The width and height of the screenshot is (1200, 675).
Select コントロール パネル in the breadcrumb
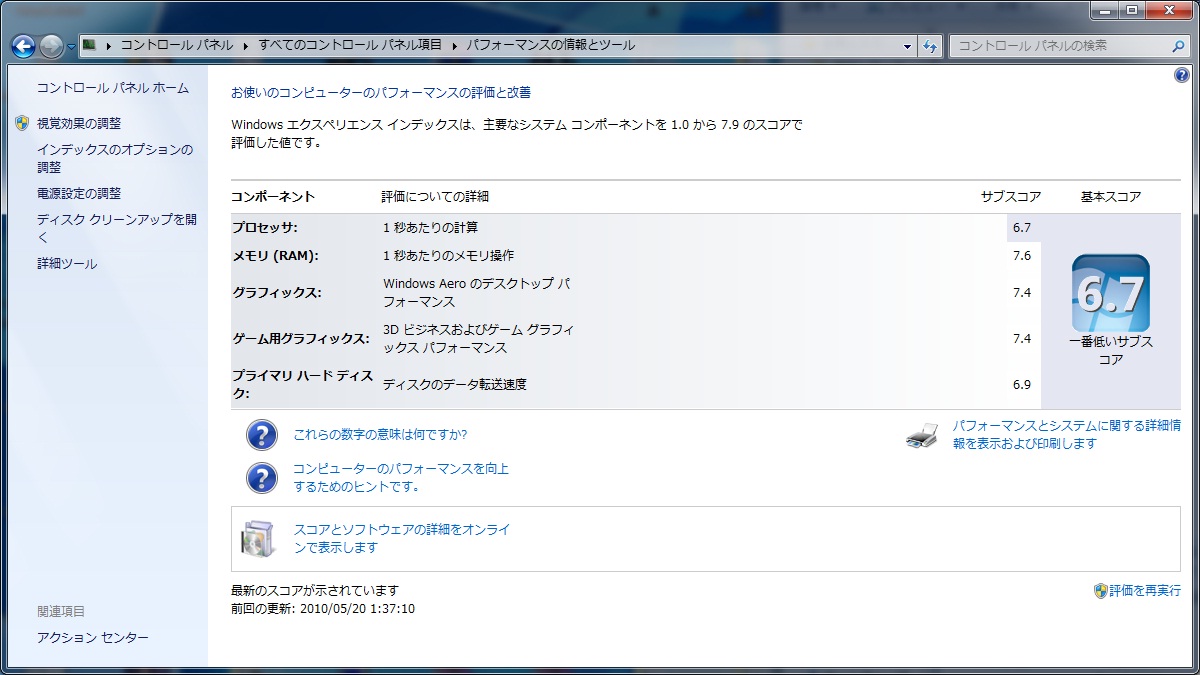(177, 45)
